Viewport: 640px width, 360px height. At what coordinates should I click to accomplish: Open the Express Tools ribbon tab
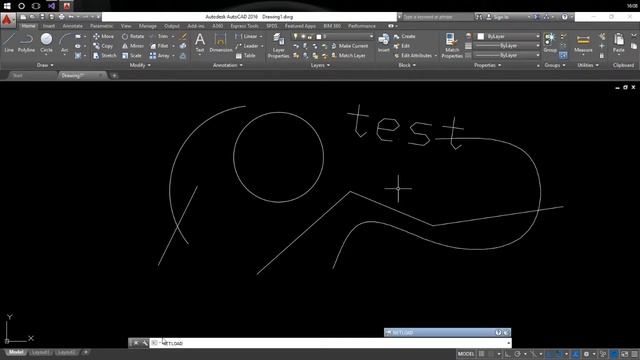tap(244, 26)
